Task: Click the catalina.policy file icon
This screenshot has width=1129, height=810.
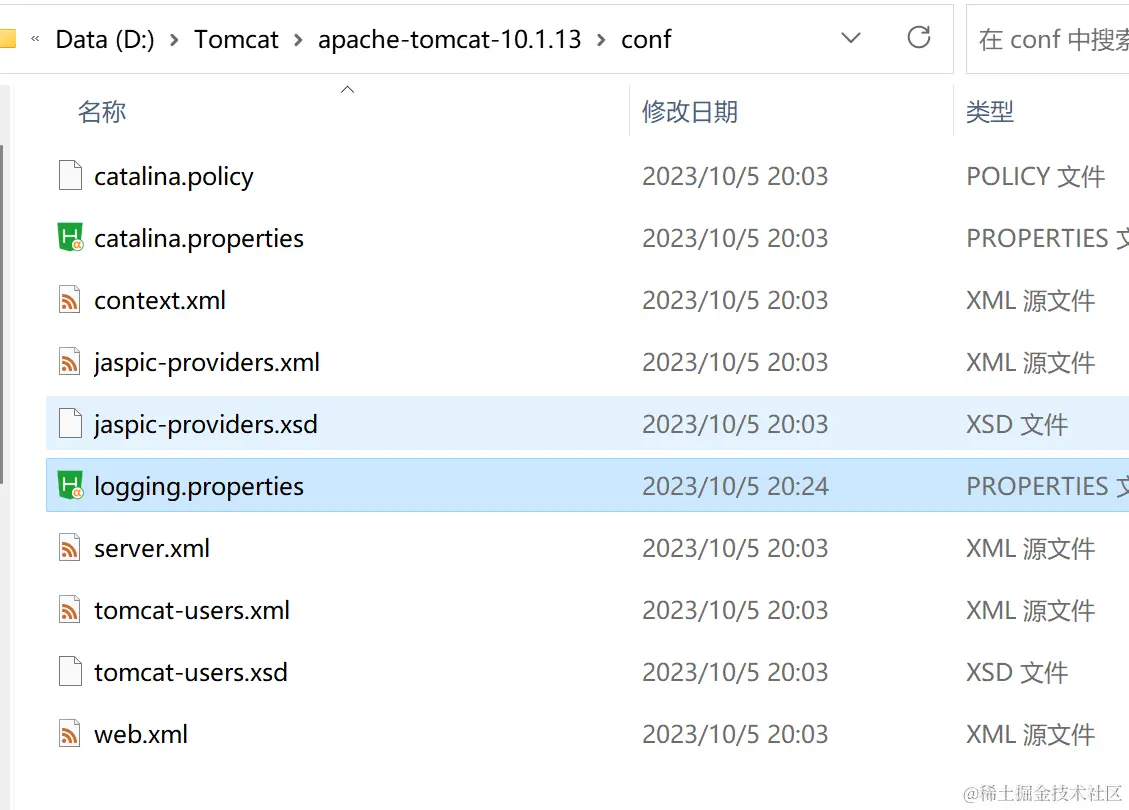Action: point(70,176)
